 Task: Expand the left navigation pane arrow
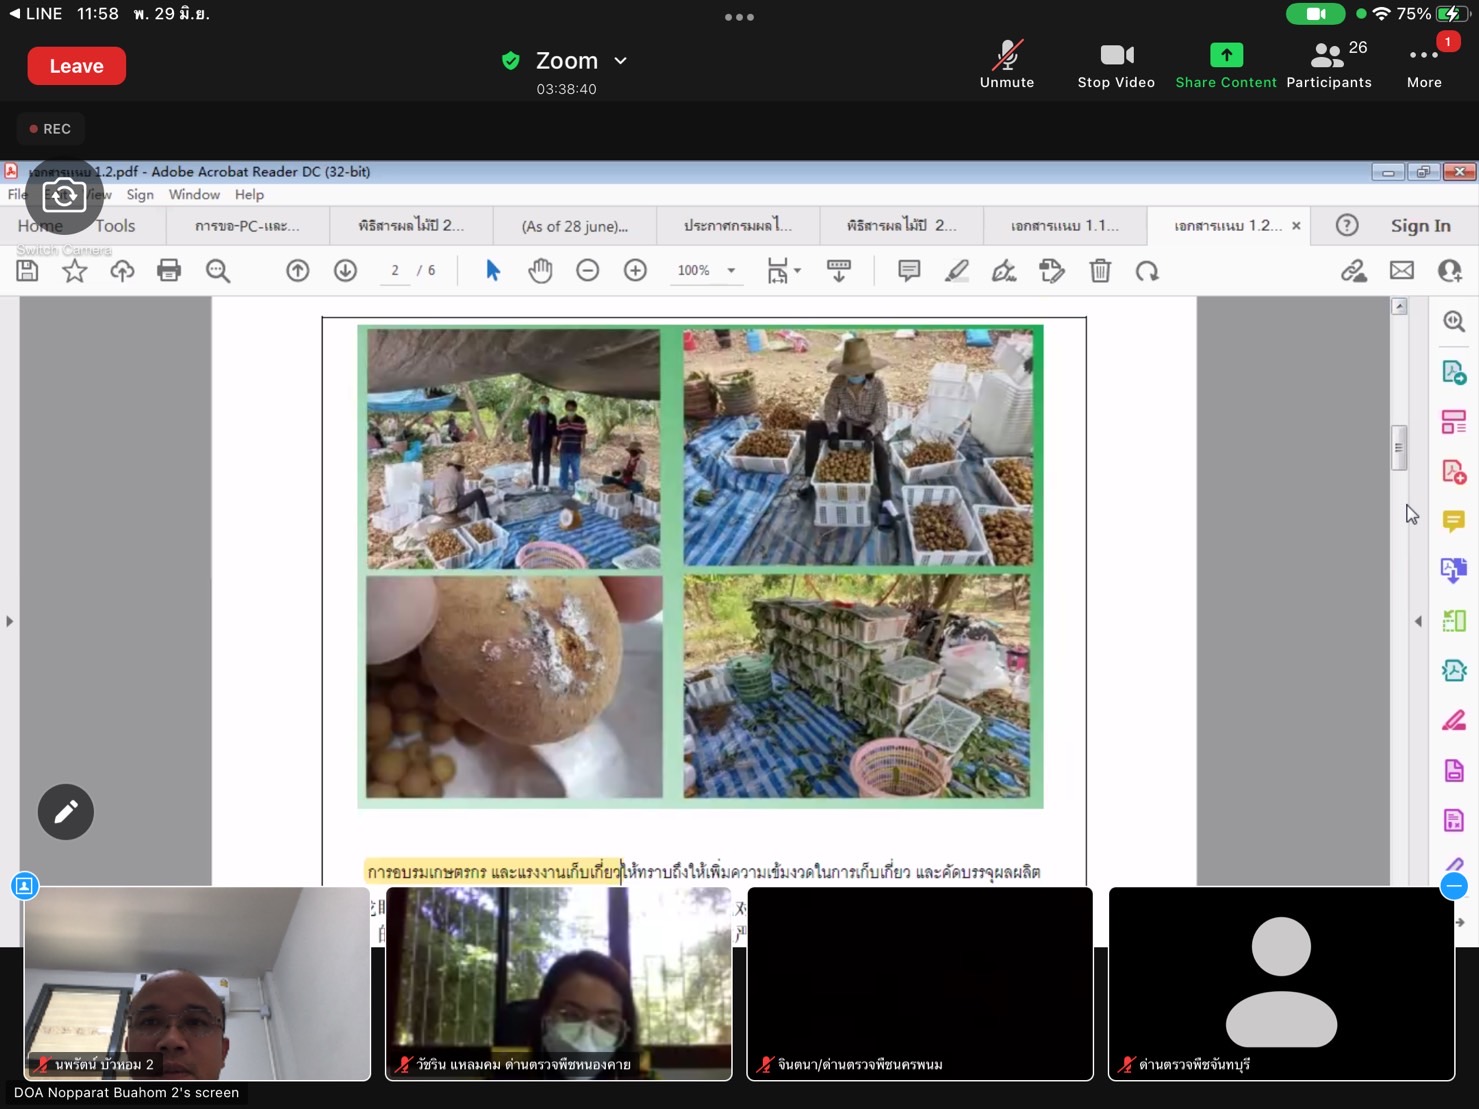pos(9,621)
